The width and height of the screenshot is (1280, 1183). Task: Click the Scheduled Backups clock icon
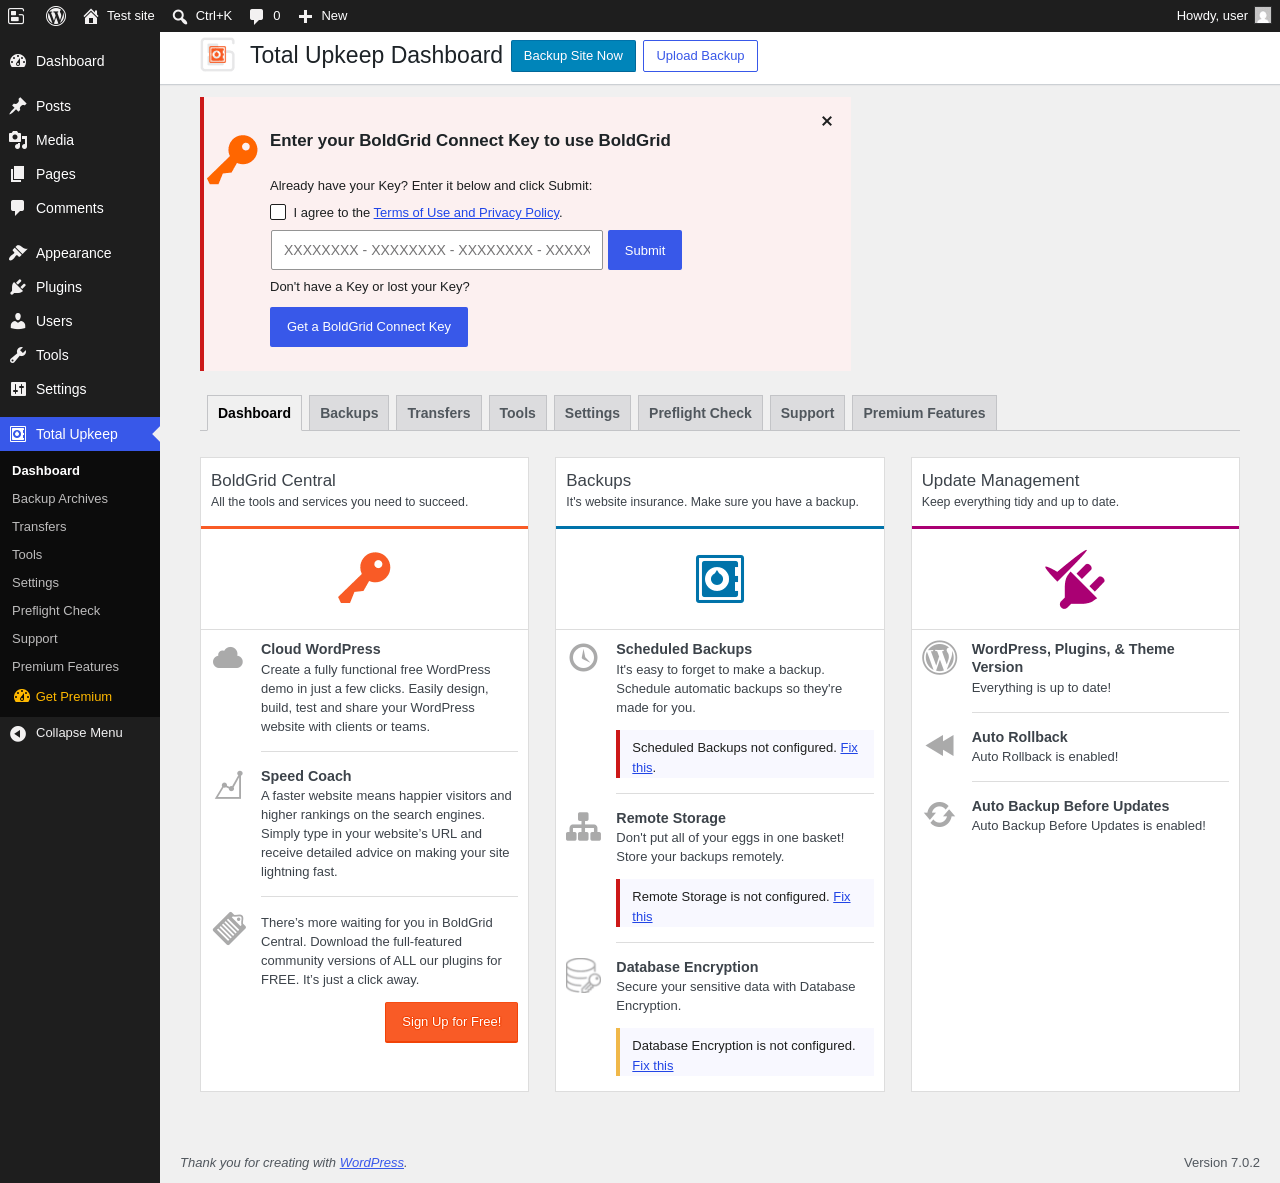(584, 657)
